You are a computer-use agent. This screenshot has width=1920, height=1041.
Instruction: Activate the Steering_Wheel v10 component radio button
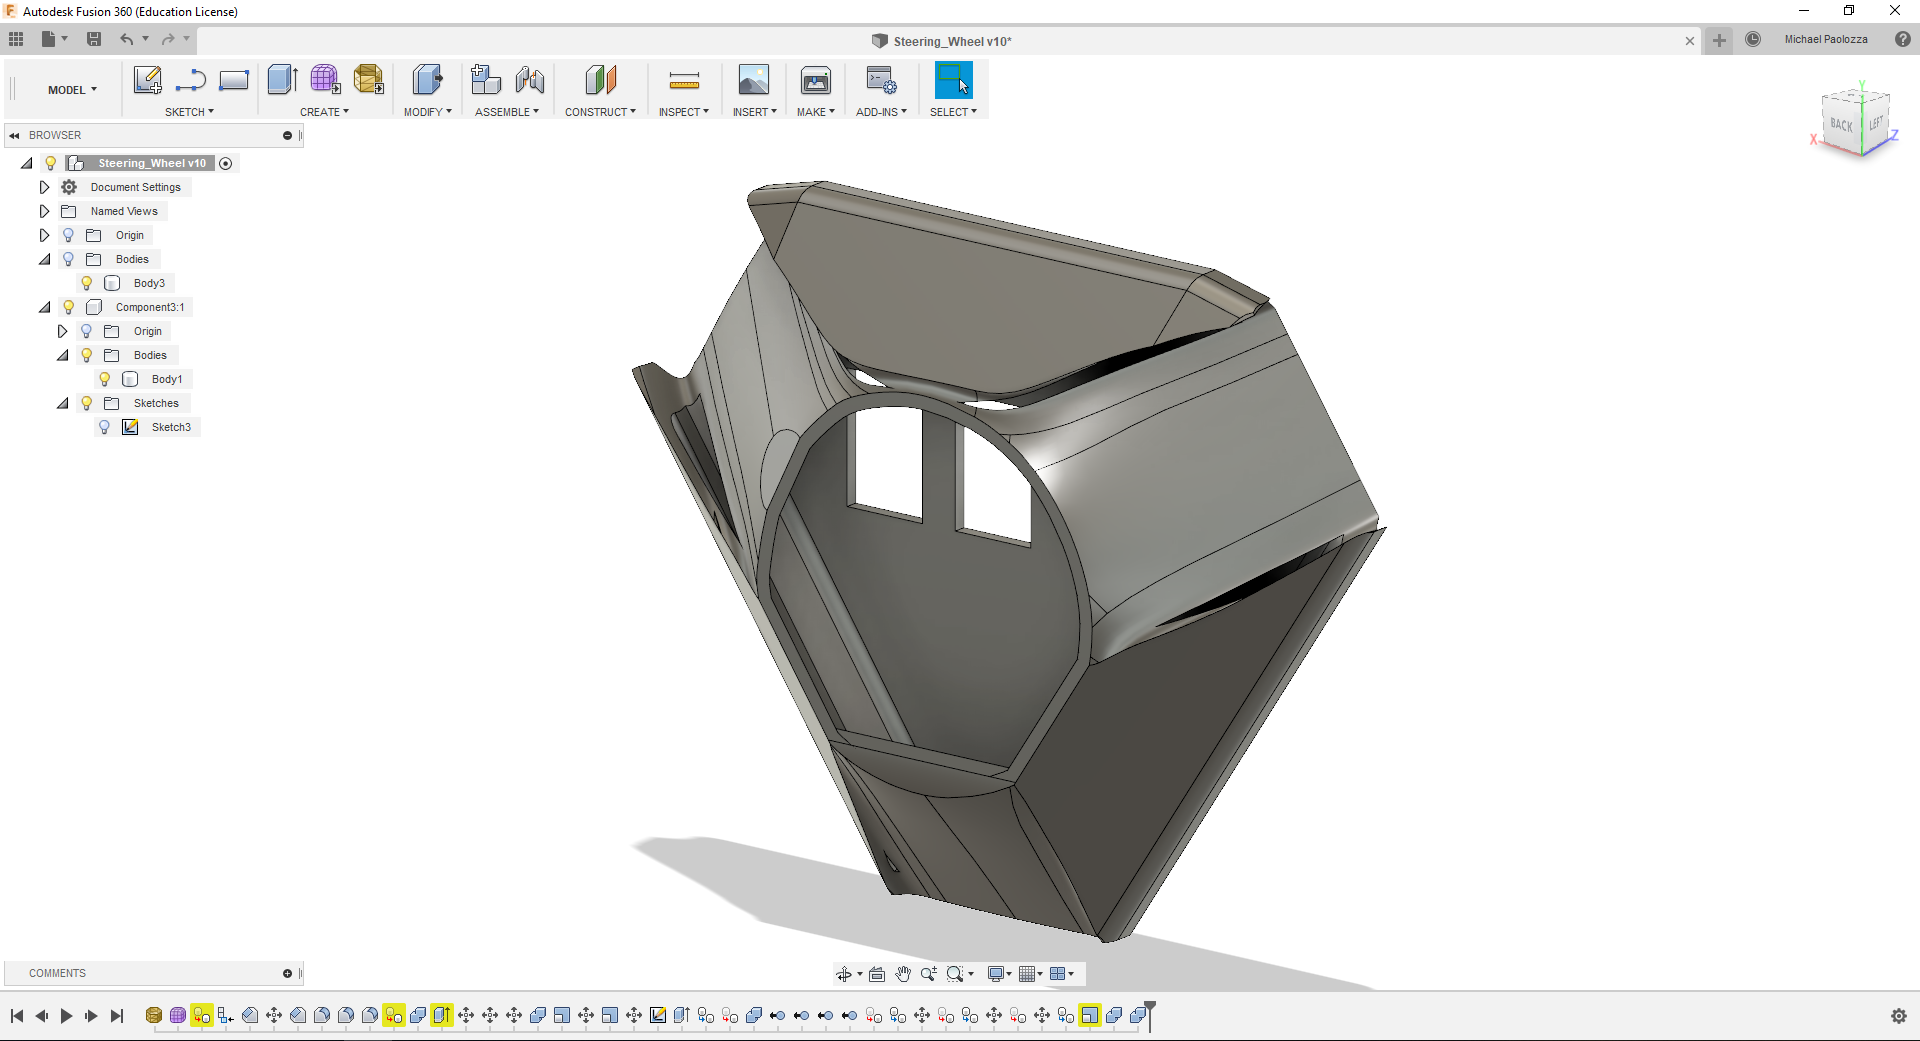tap(226, 163)
